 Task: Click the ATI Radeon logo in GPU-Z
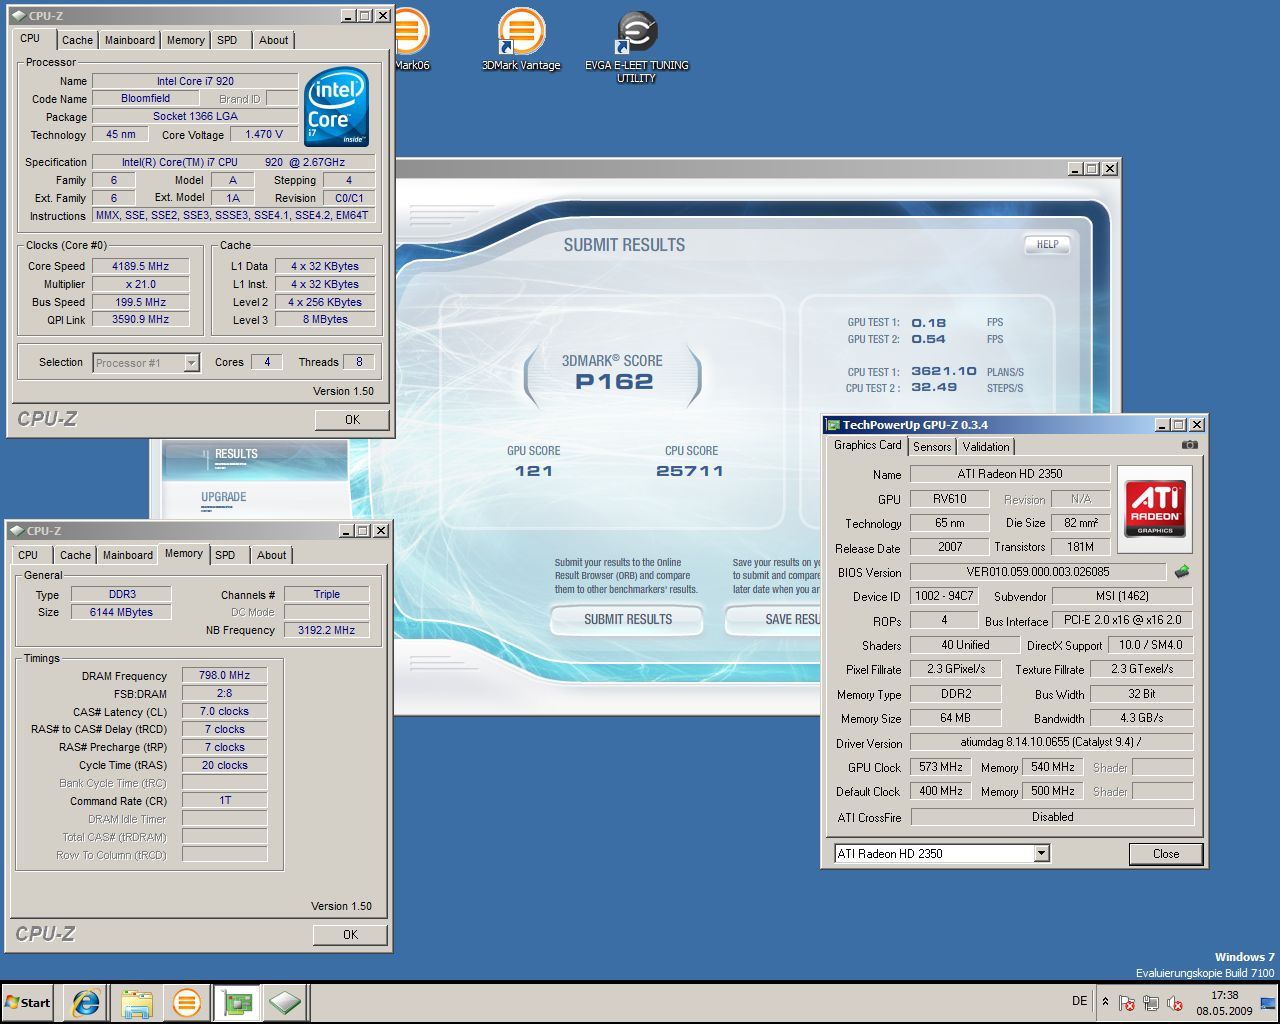(x=1155, y=508)
